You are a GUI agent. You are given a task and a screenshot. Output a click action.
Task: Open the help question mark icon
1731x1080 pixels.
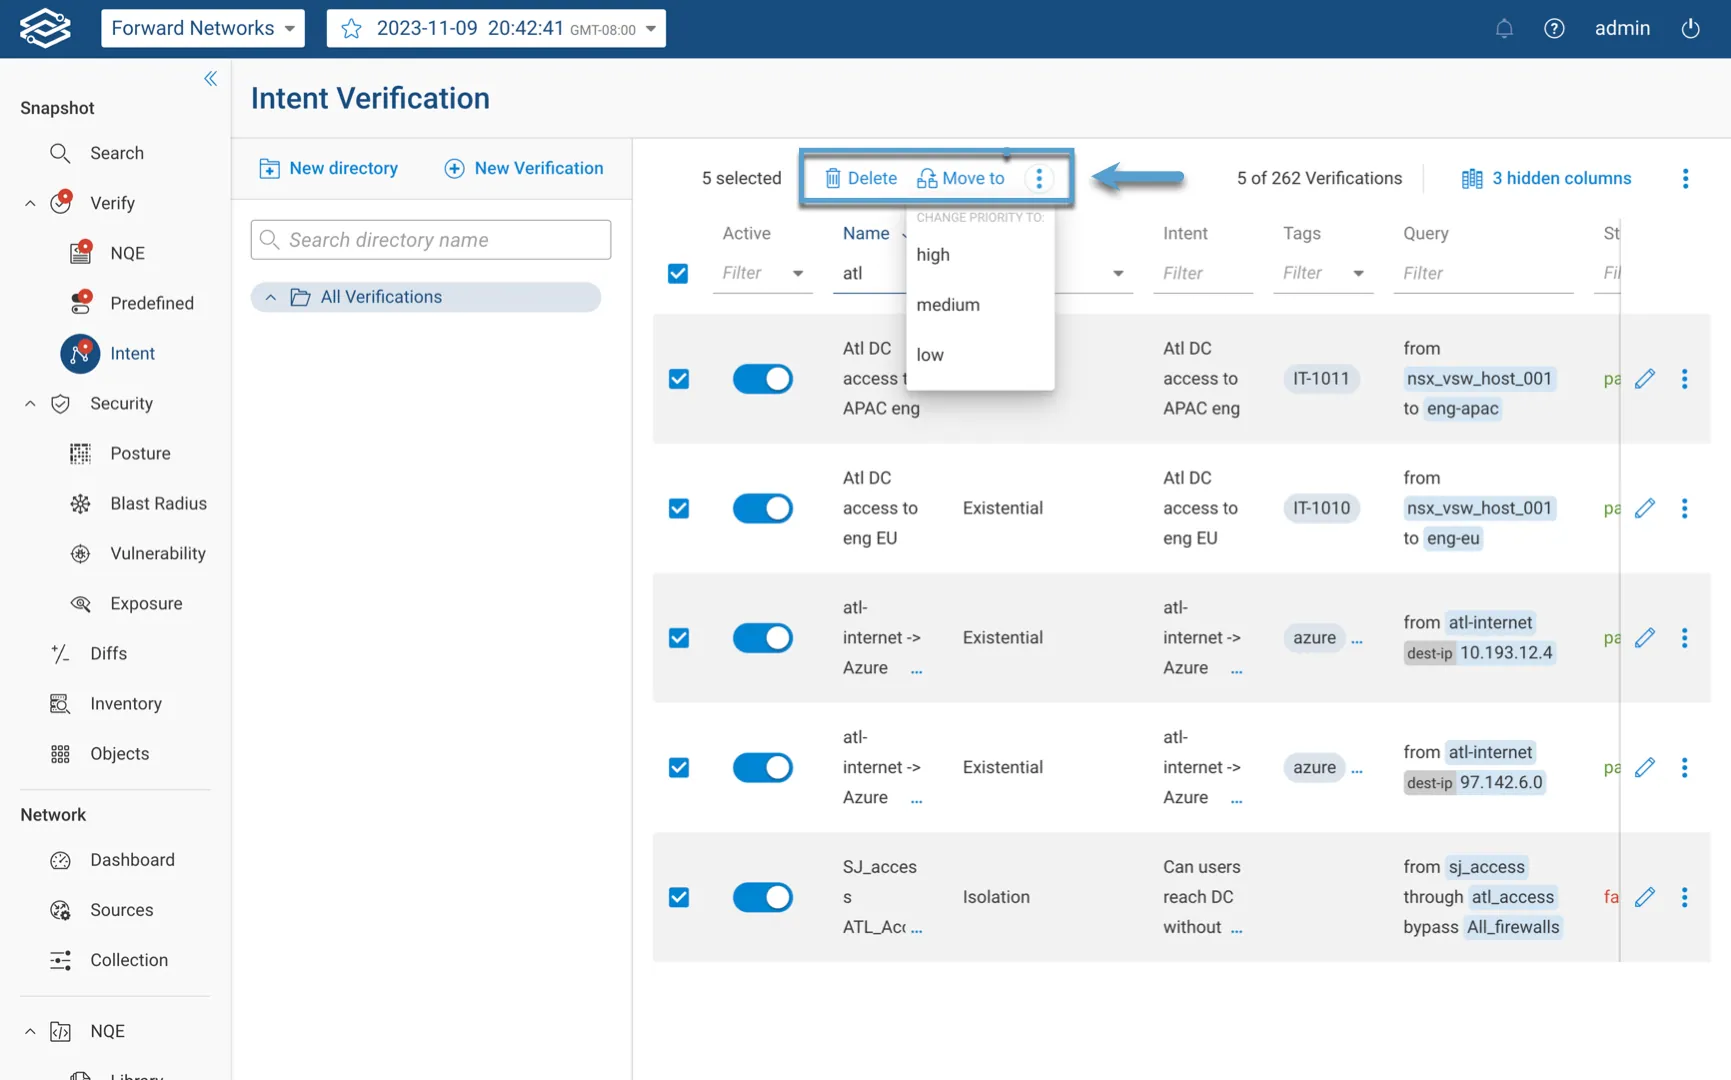click(1554, 28)
